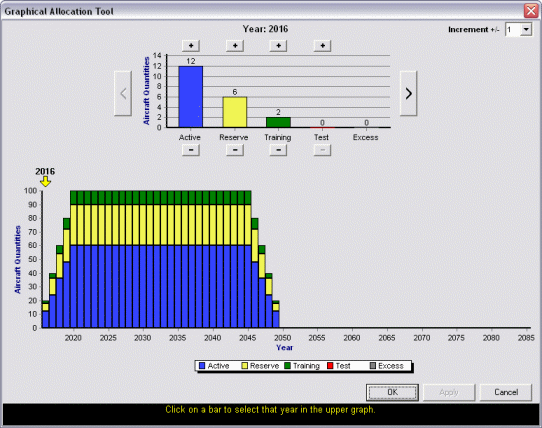Click the 'Reserve' category label in upper graph
Viewport: 542px width, 428px height.
click(x=234, y=137)
